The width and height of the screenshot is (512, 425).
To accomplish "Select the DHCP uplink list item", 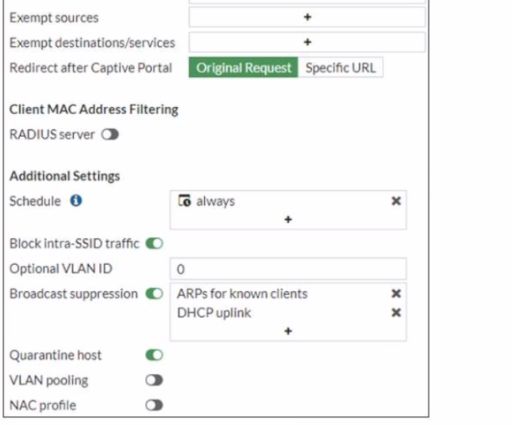I will [214, 313].
